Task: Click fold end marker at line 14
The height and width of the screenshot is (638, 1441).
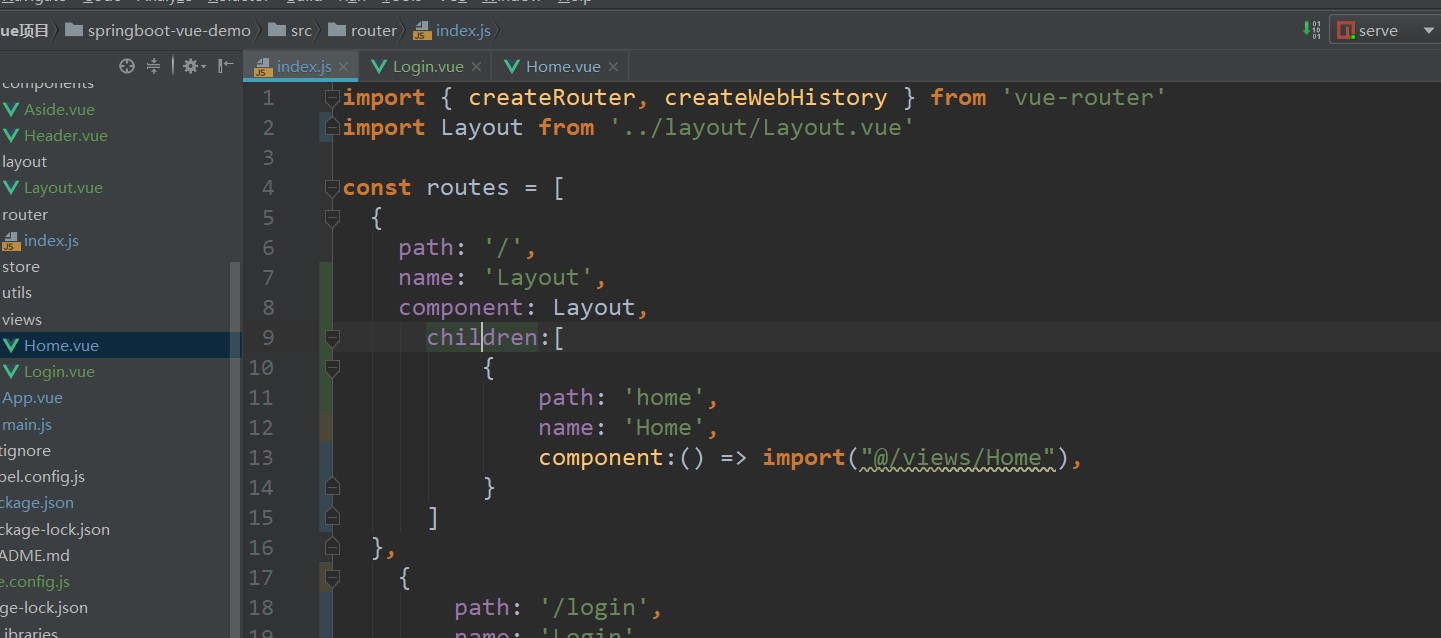Action: coord(332,487)
